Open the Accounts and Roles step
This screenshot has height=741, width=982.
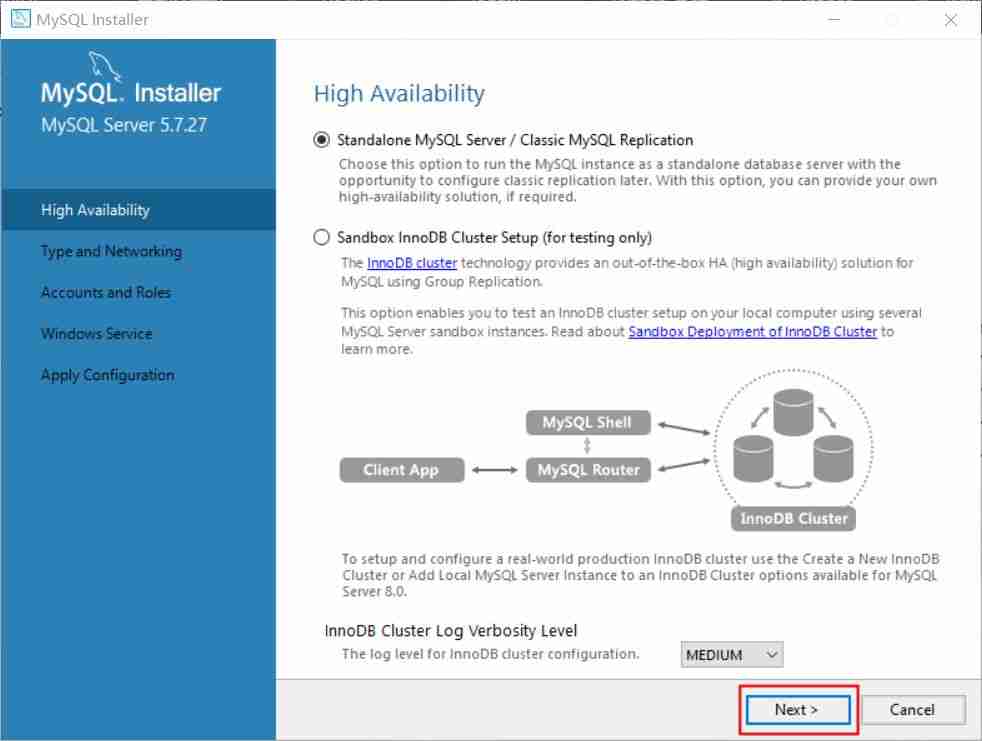tap(105, 292)
